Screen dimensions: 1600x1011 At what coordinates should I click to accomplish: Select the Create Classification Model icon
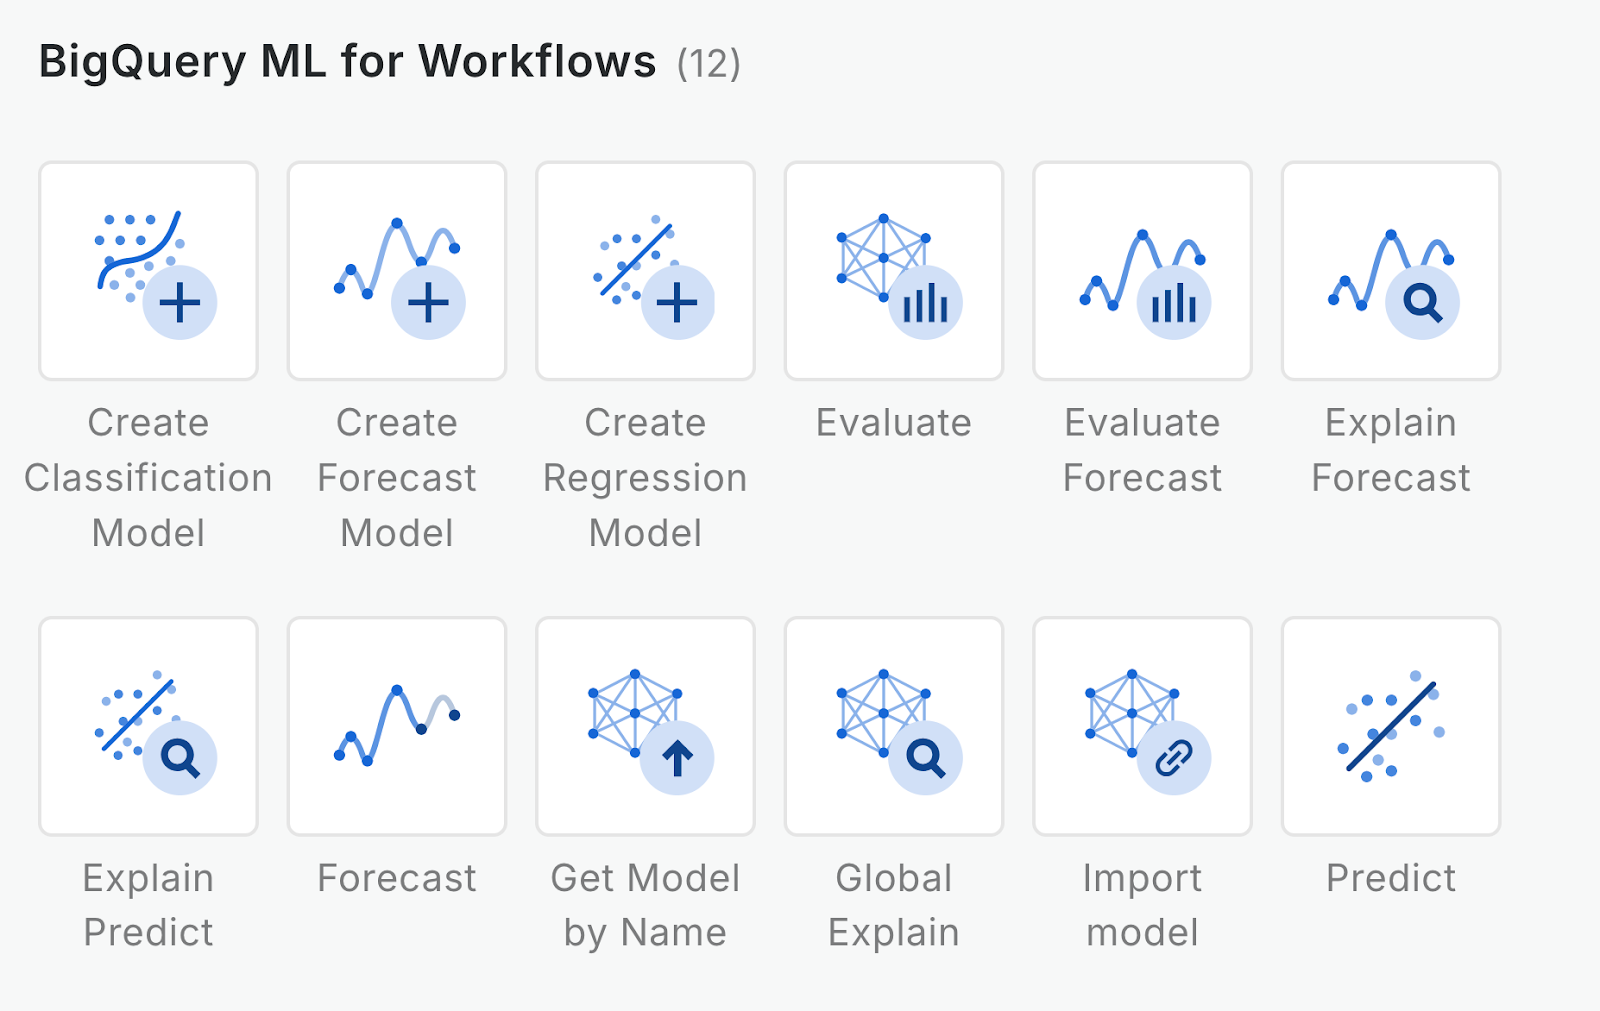tap(148, 270)
